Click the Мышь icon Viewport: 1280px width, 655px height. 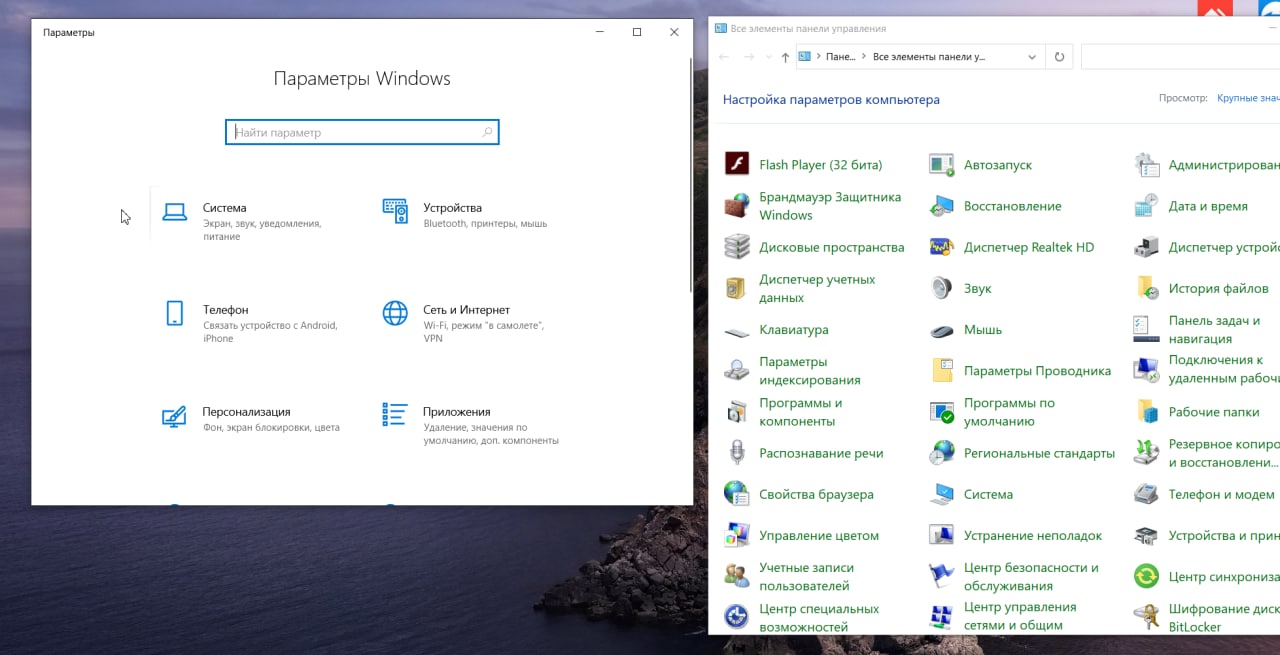click(x=942, y=330)
